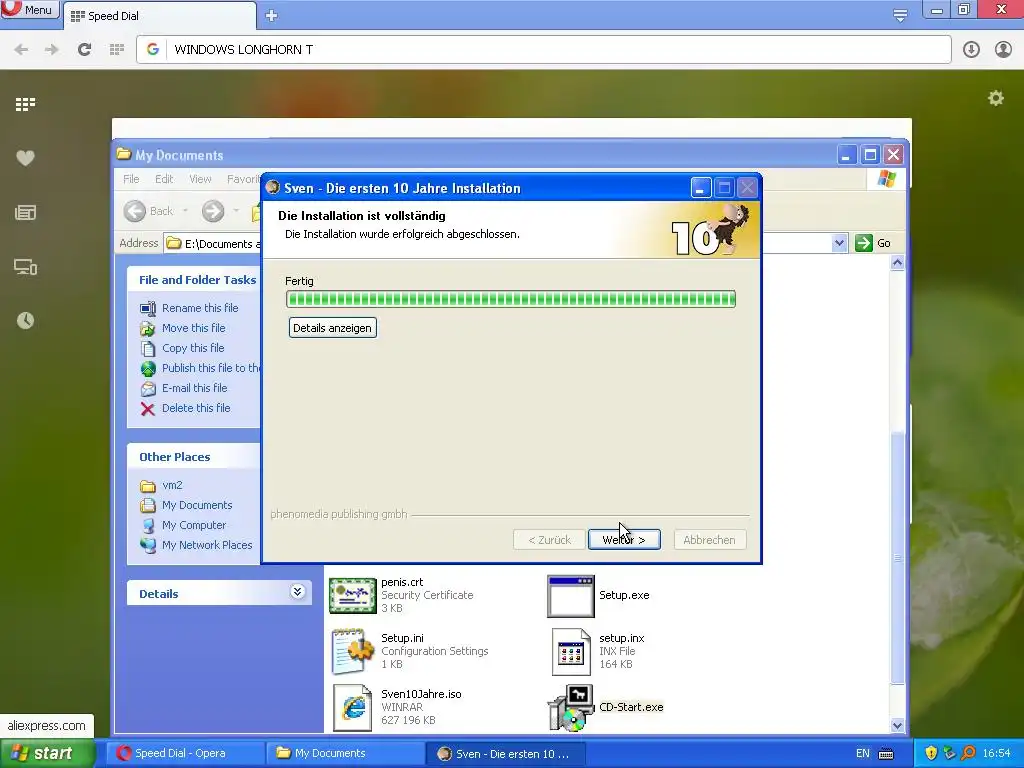Viewport: 1024px width, 768px height.
Task: Click Copy this file
Action: point(193,348)
